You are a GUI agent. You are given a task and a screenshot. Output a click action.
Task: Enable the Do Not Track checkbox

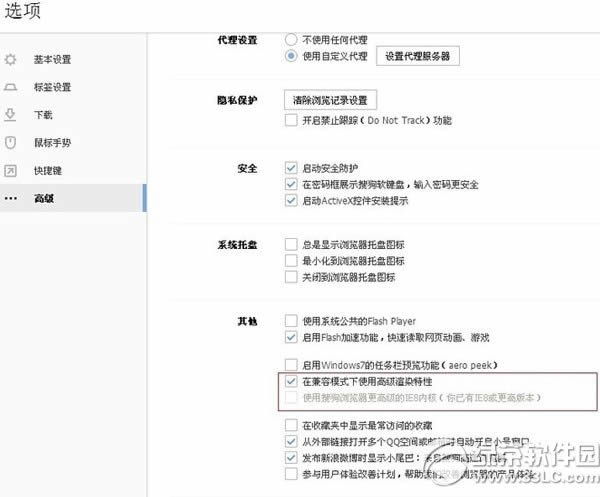pos(291,120)
